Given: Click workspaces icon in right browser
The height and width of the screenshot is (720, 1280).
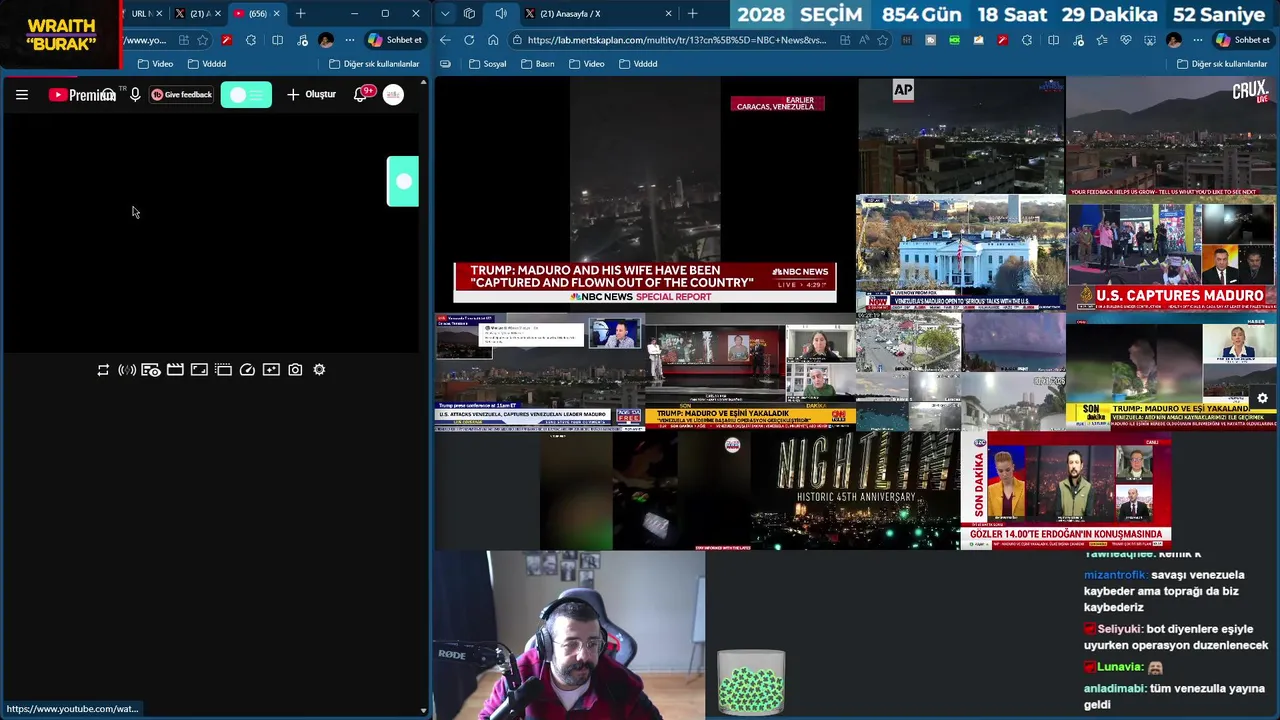Looking at the screenshot, I should pyautogui.click(x=469, y=13).
